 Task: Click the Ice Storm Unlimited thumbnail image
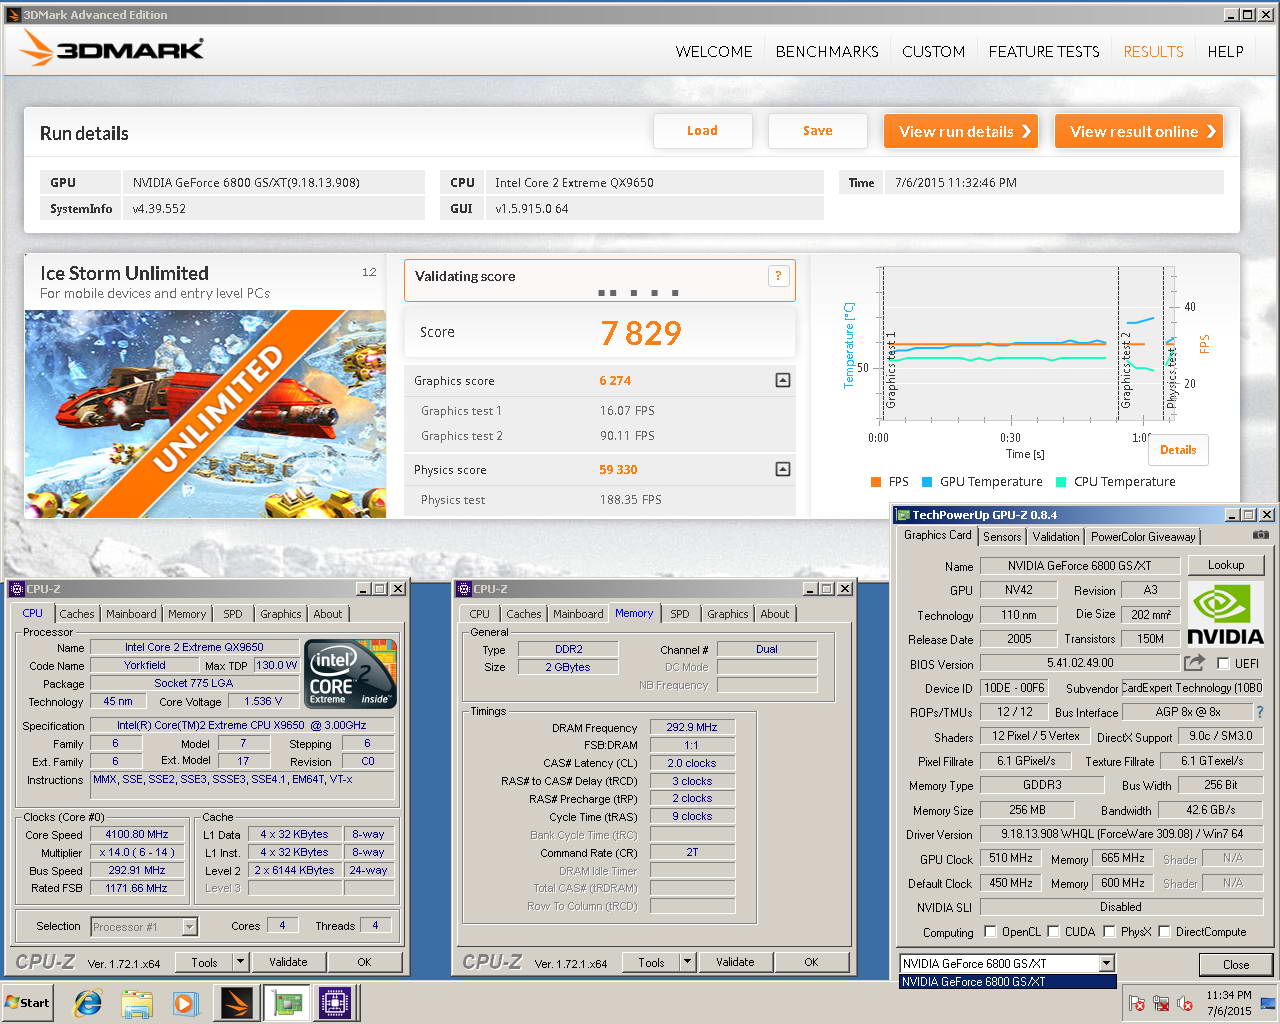(205, 413)
